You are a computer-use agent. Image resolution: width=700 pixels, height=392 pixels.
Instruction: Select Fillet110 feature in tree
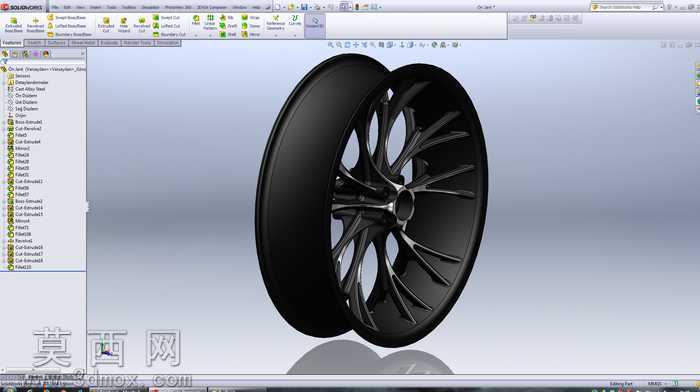coord(20,267)
